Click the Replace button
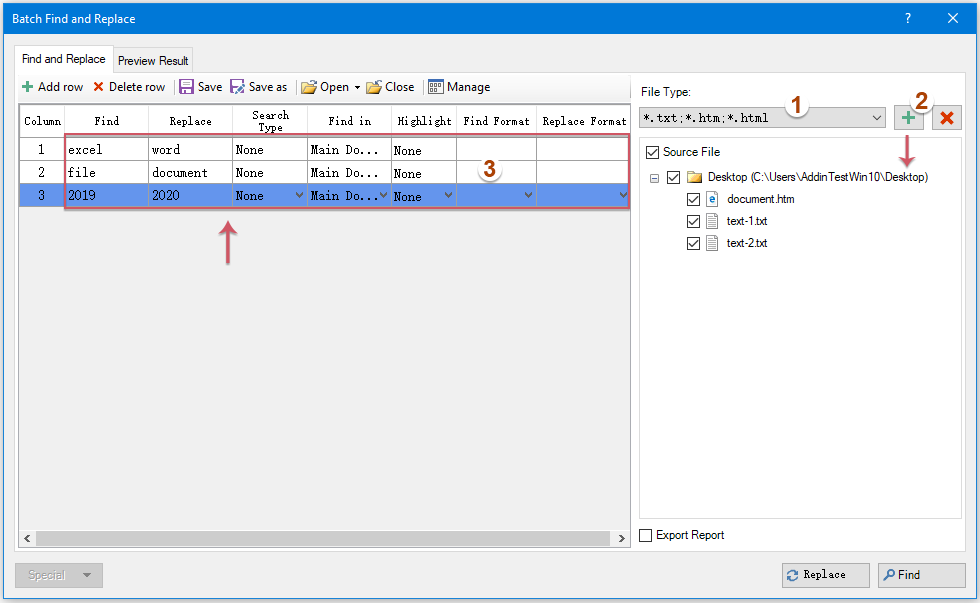 pos(825,575)
